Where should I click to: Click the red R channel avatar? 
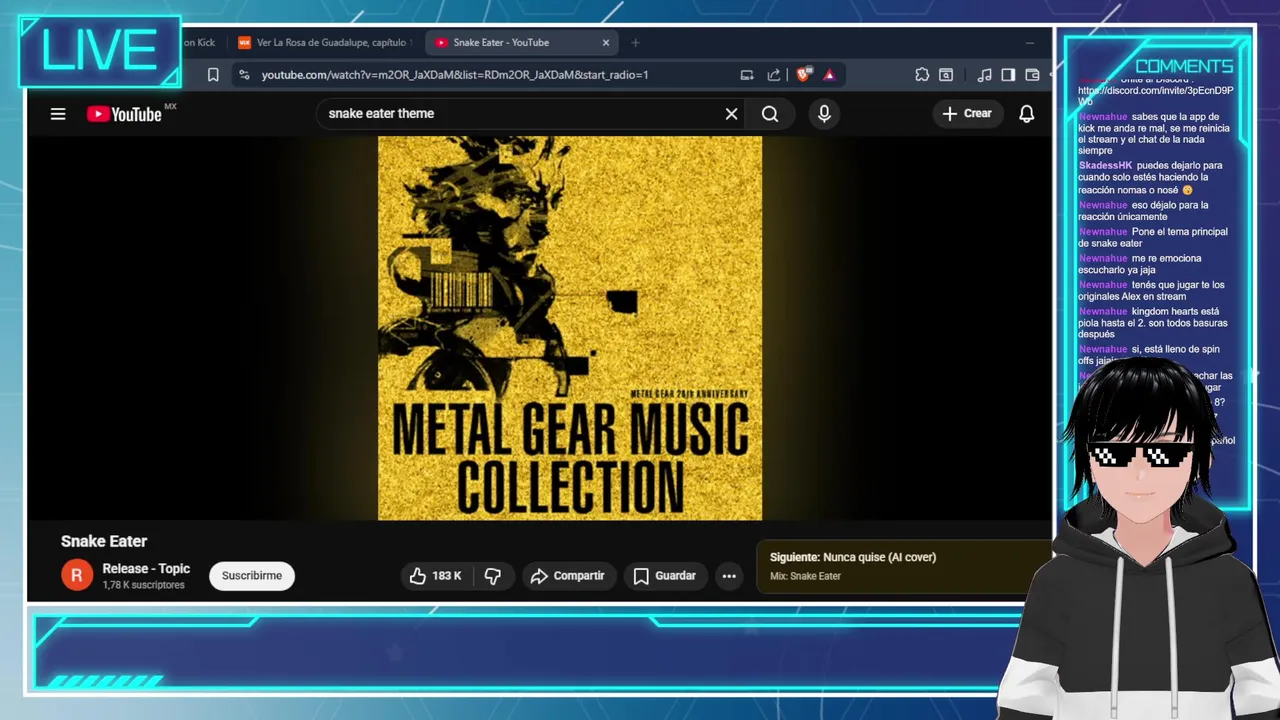click(x=77, y=576)
